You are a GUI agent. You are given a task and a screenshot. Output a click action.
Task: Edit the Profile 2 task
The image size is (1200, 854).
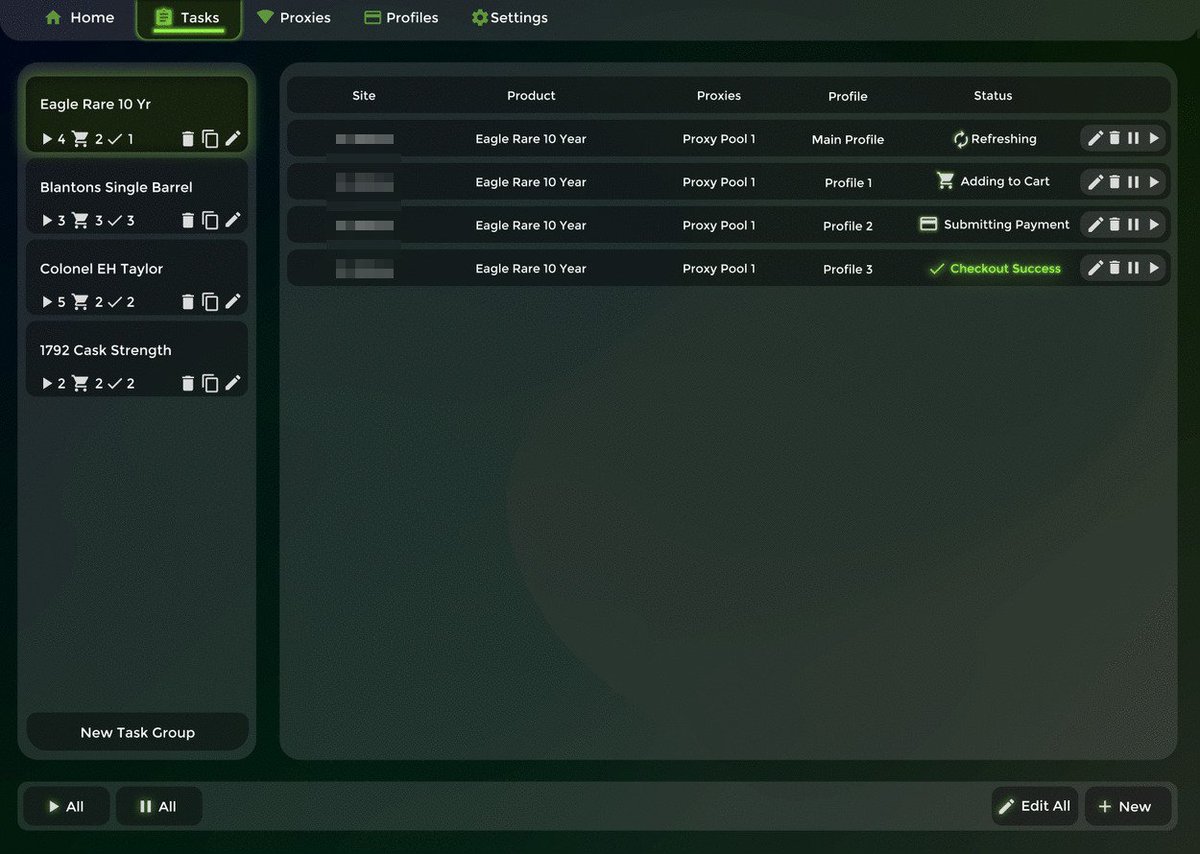(x=1095, y=225)
